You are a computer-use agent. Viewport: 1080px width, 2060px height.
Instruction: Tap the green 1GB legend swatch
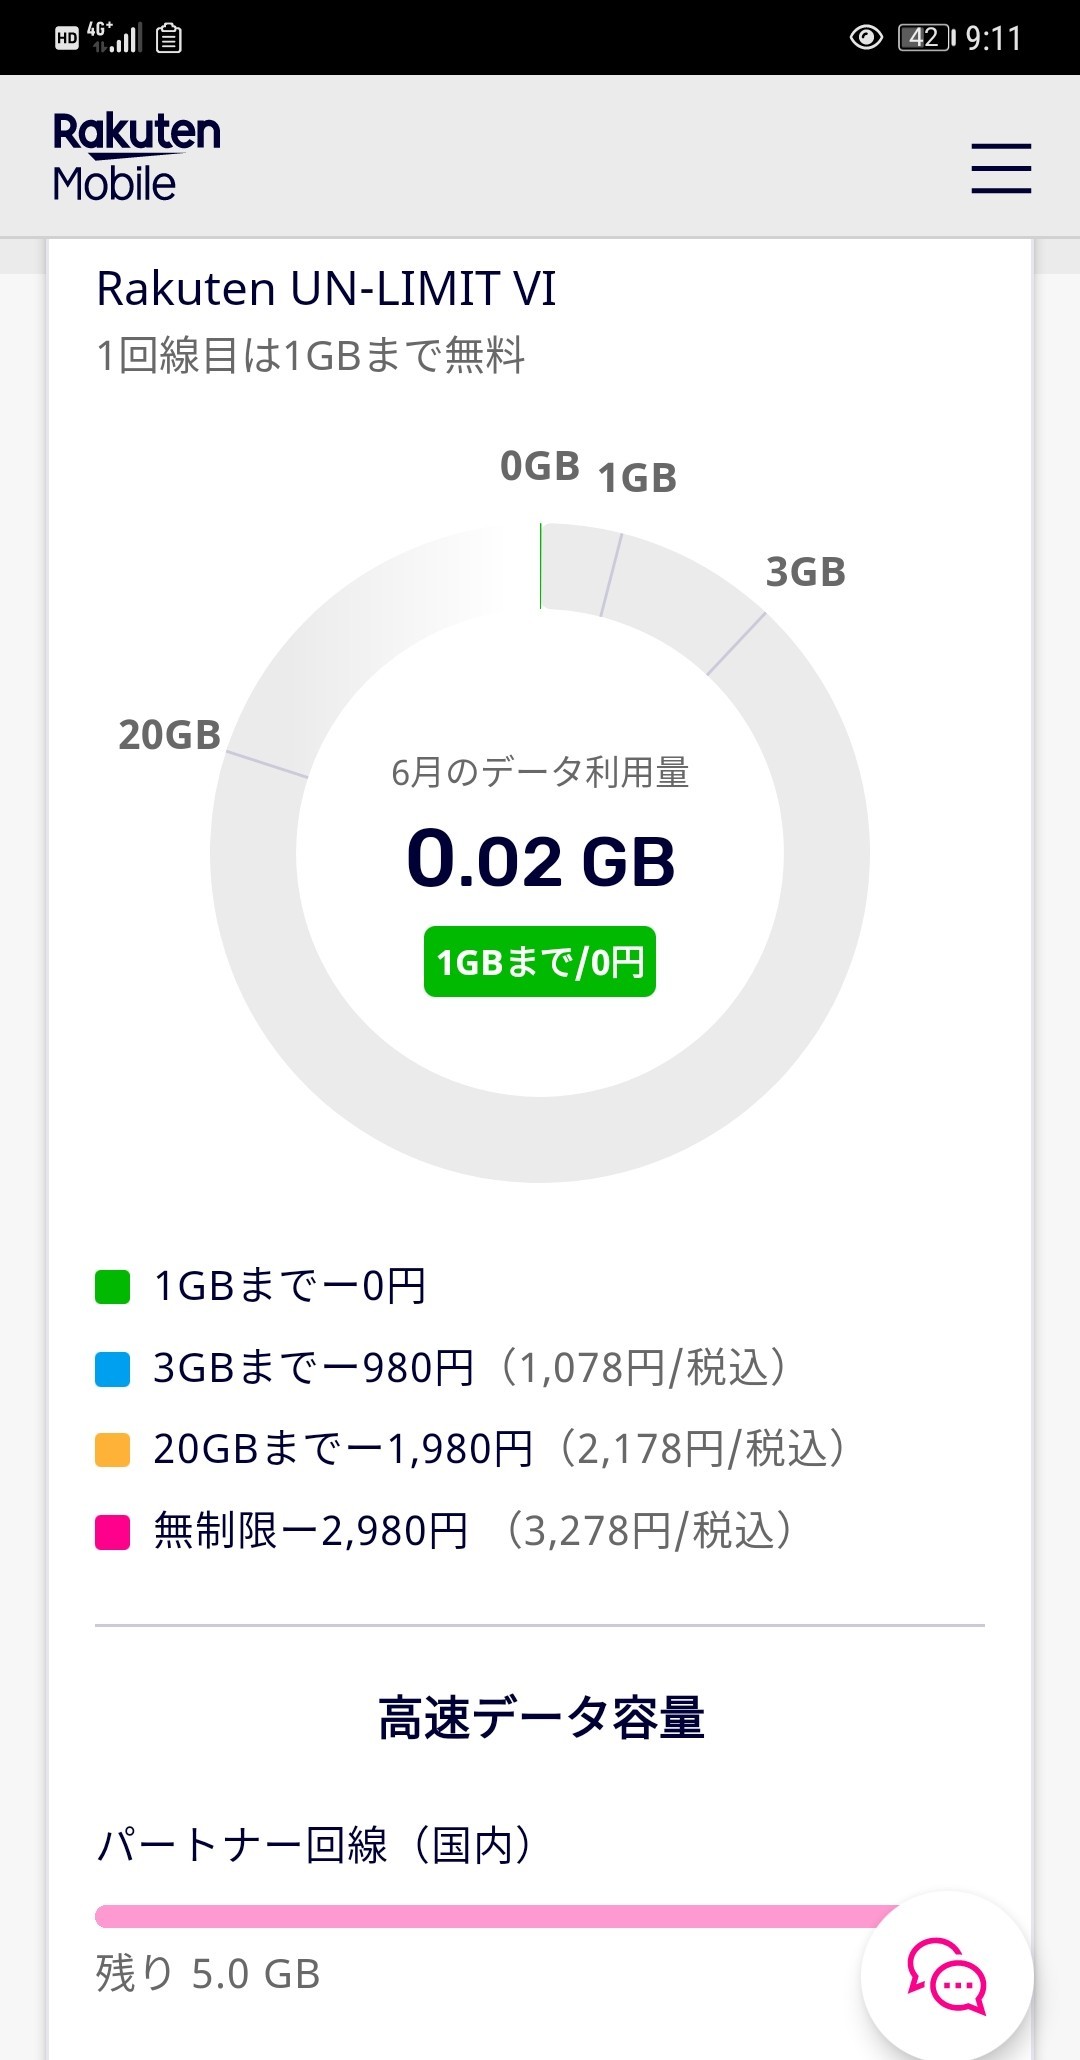tap(112, 1287)
